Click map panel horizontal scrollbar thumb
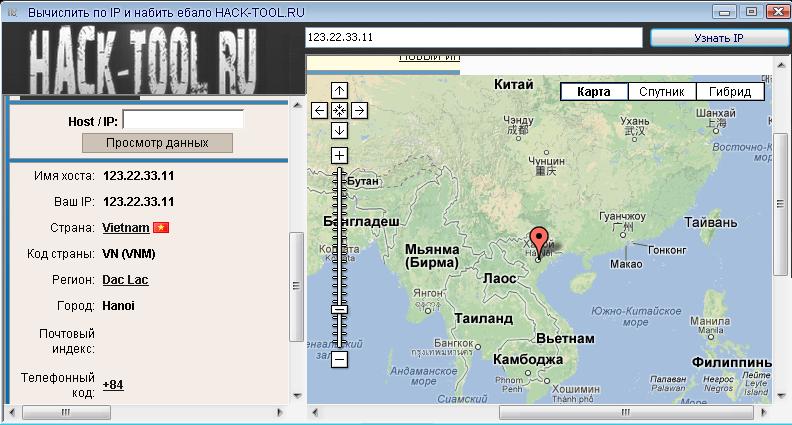The height and width of the screenshot is (425, 792). (625, 412)
